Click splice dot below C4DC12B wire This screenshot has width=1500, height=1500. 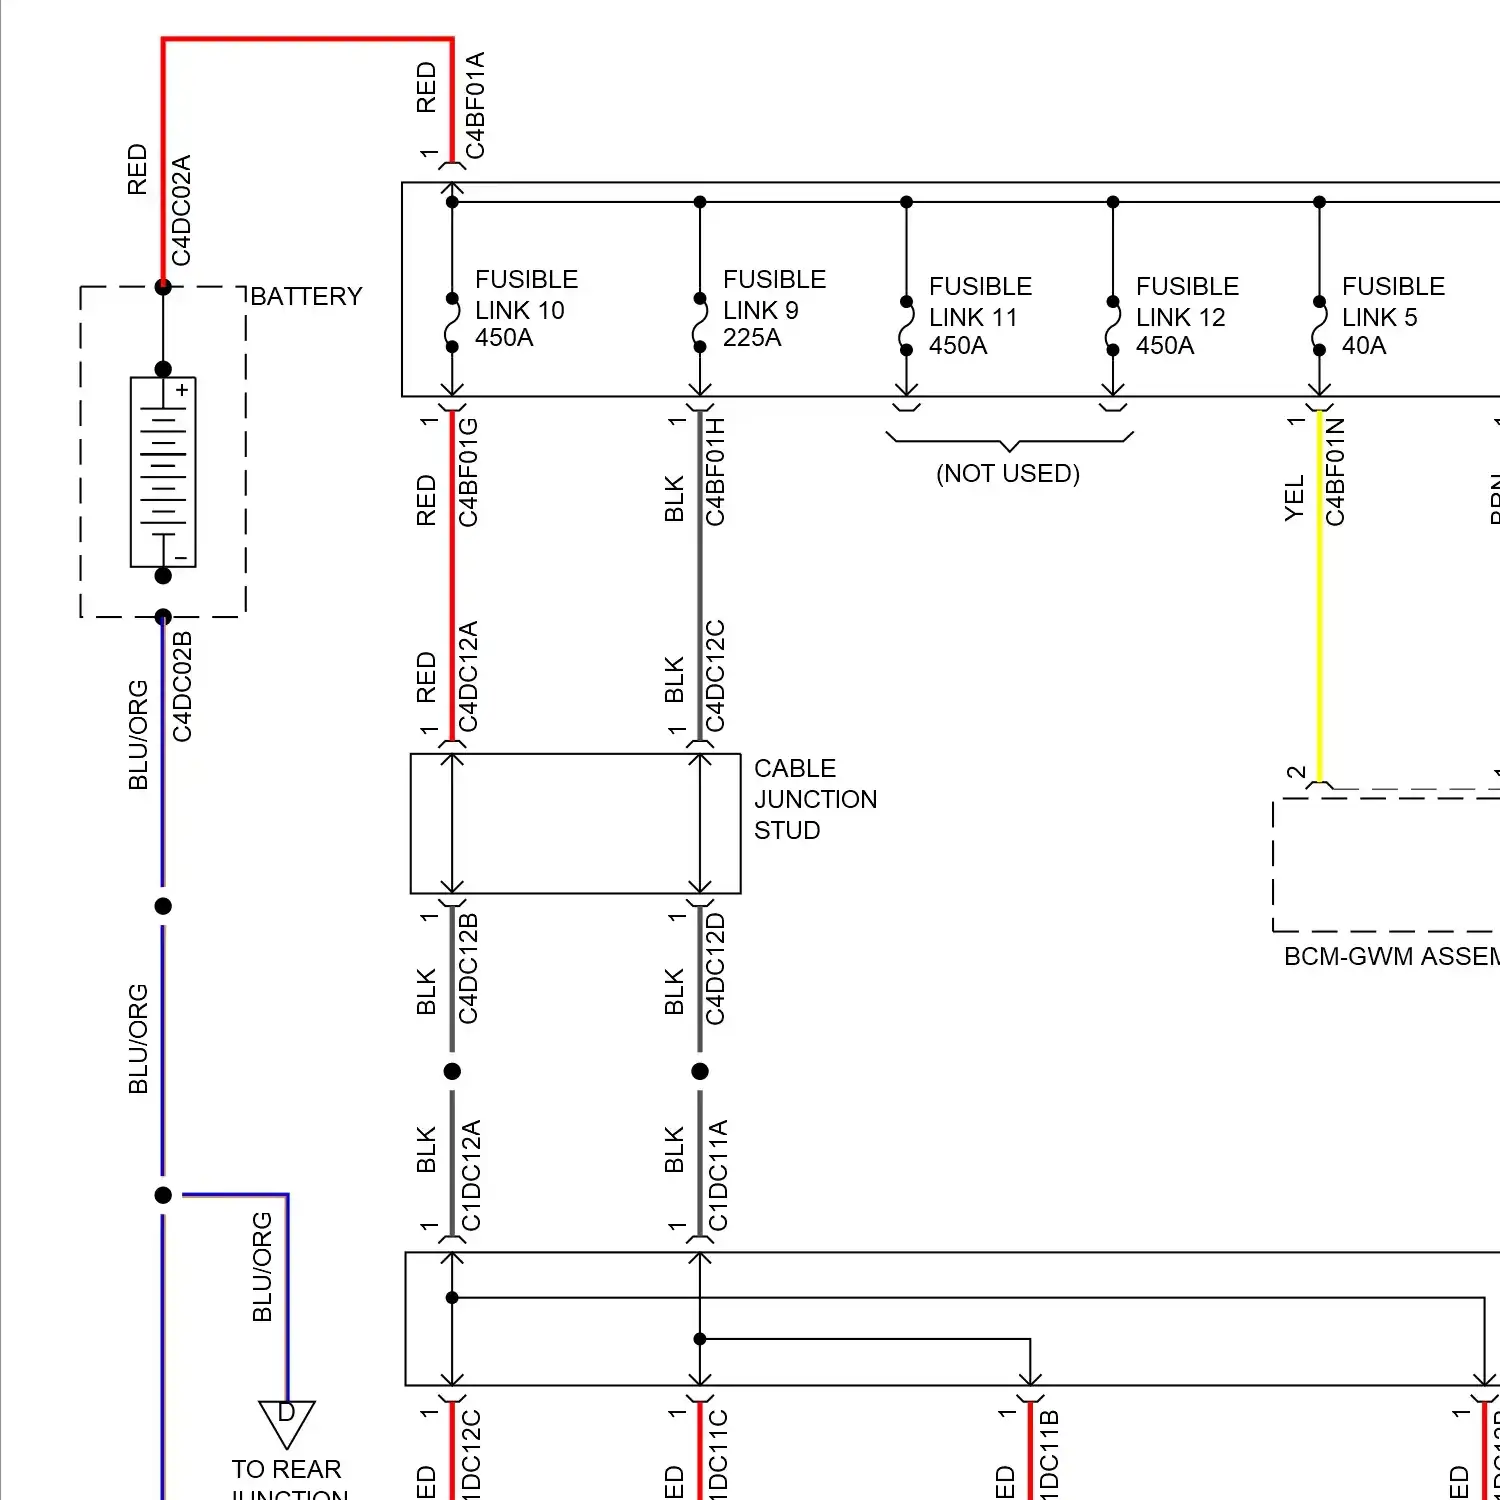[452, 1071]
